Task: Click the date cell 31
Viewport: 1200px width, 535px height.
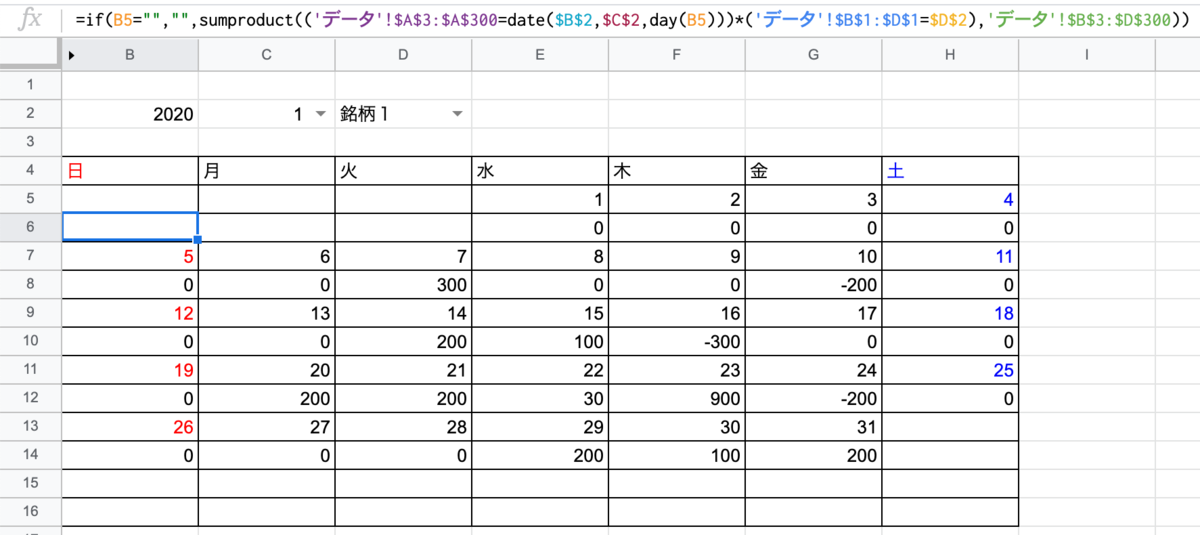Action: click(813, 427)
